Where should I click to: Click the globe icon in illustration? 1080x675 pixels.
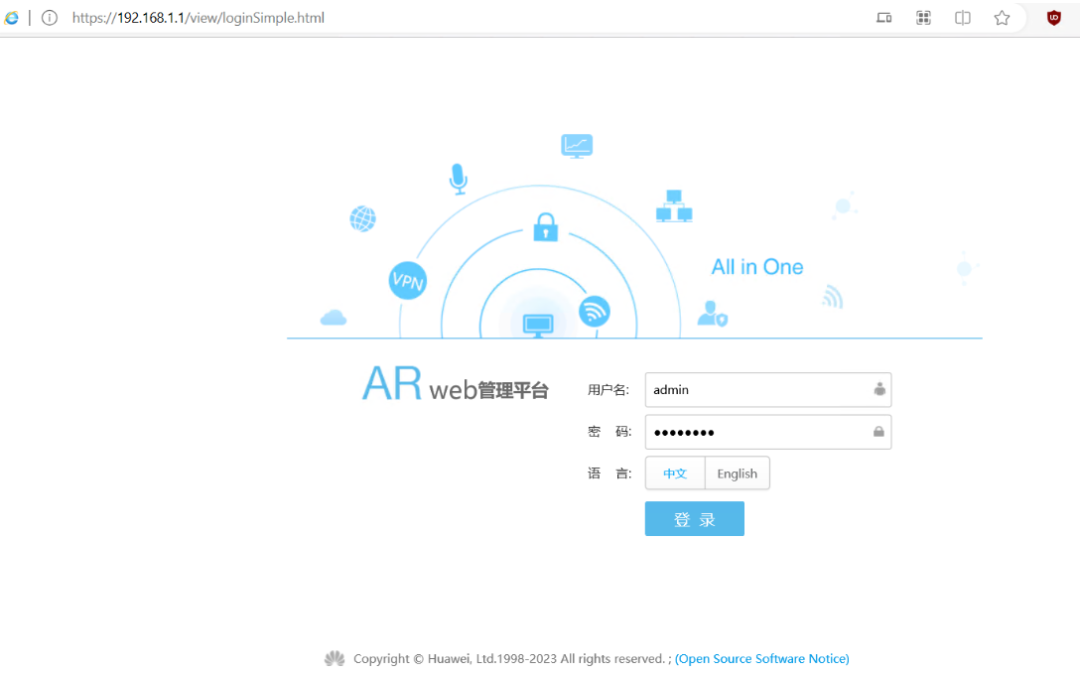tap(362, 219)
